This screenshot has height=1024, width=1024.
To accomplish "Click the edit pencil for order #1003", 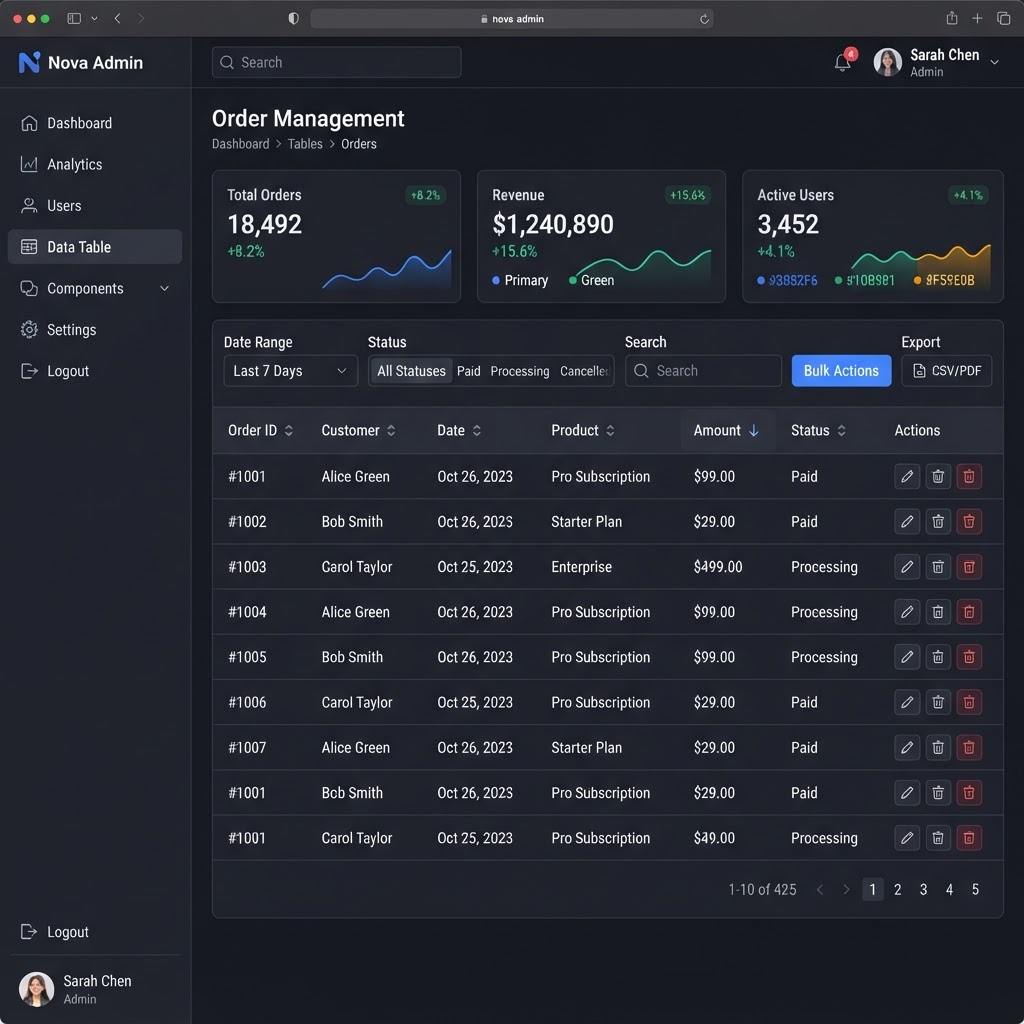I will 906,567.
